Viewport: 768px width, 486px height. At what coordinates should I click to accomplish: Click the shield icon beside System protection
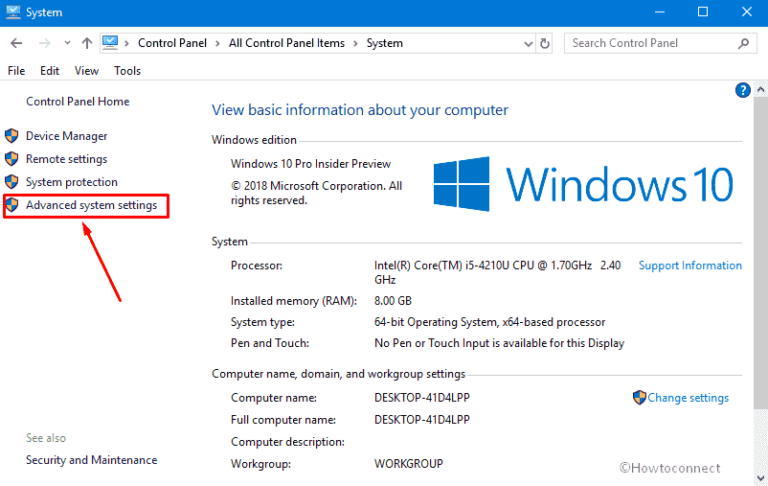coord(12,182)
